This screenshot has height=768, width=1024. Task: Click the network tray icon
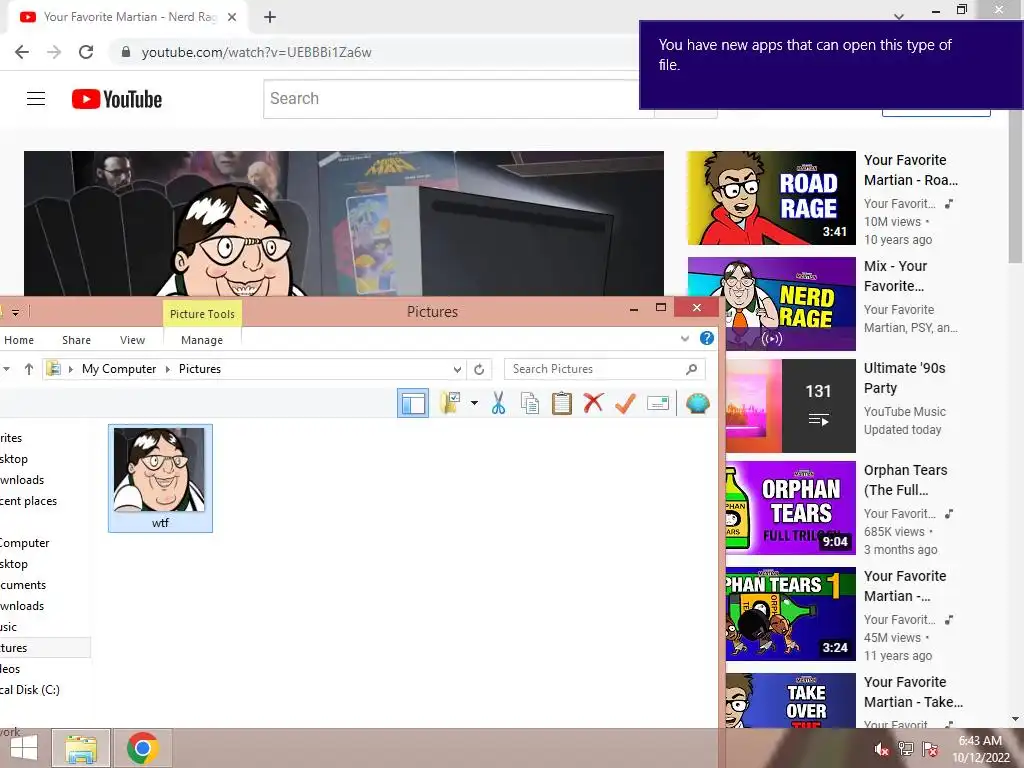click(906, 748)
